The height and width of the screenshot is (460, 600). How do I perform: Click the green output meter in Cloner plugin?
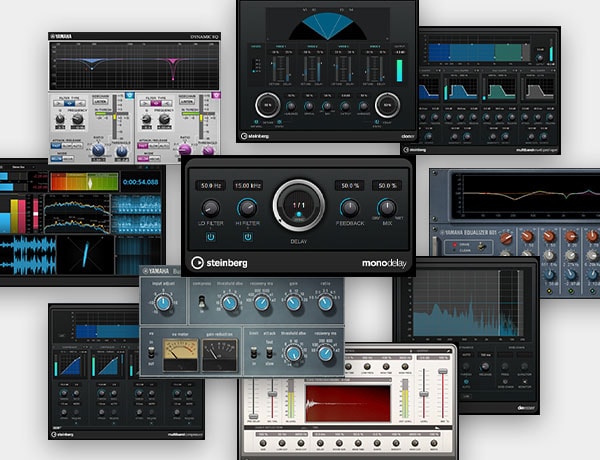click(x=401, y=71)
